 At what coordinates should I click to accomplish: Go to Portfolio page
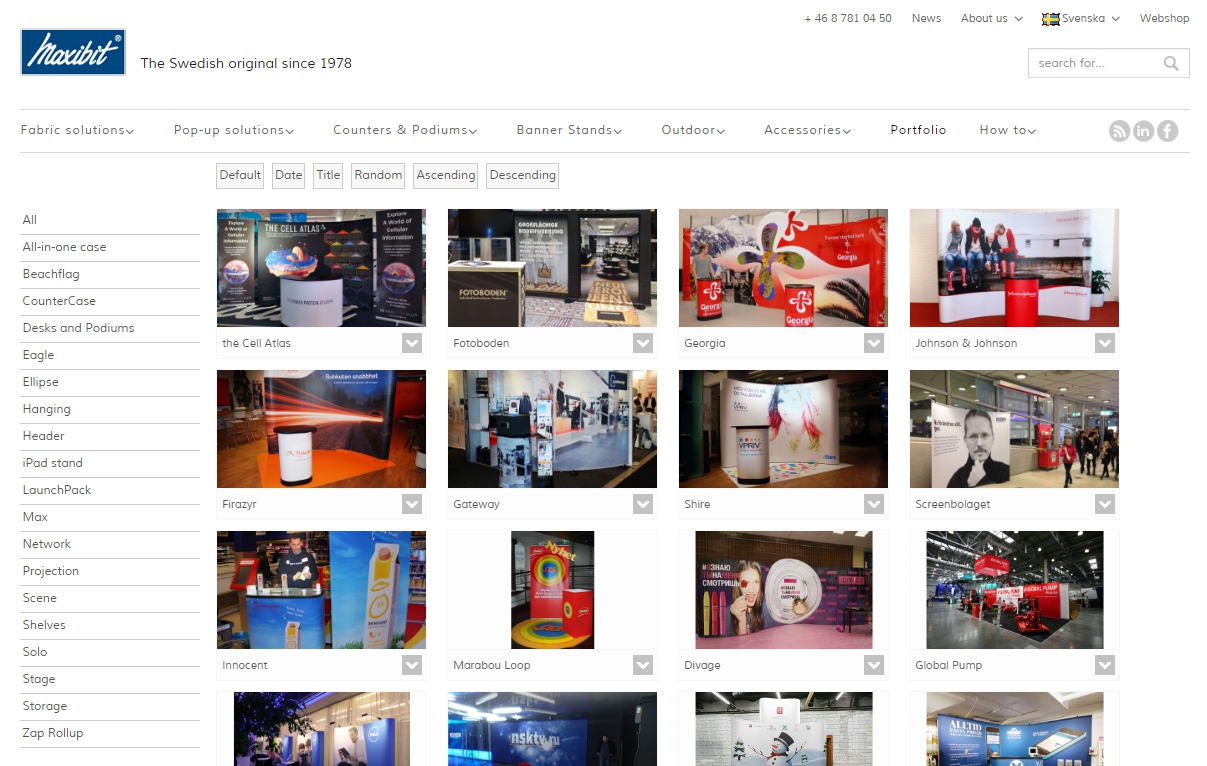(x=918, y=130)
